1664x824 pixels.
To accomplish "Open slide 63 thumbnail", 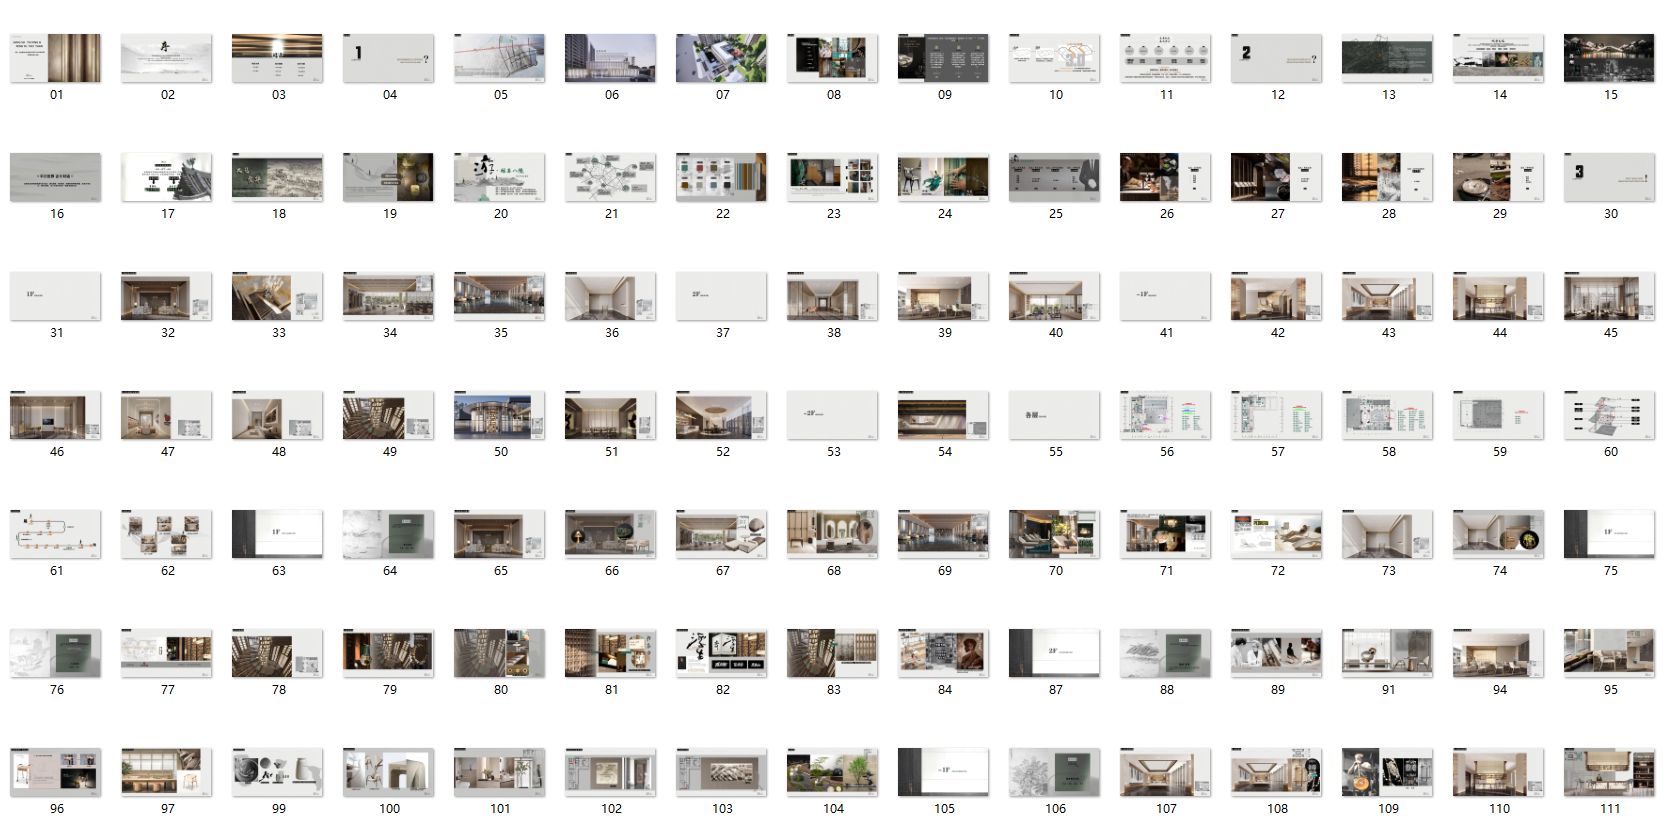I will [278, 534].
